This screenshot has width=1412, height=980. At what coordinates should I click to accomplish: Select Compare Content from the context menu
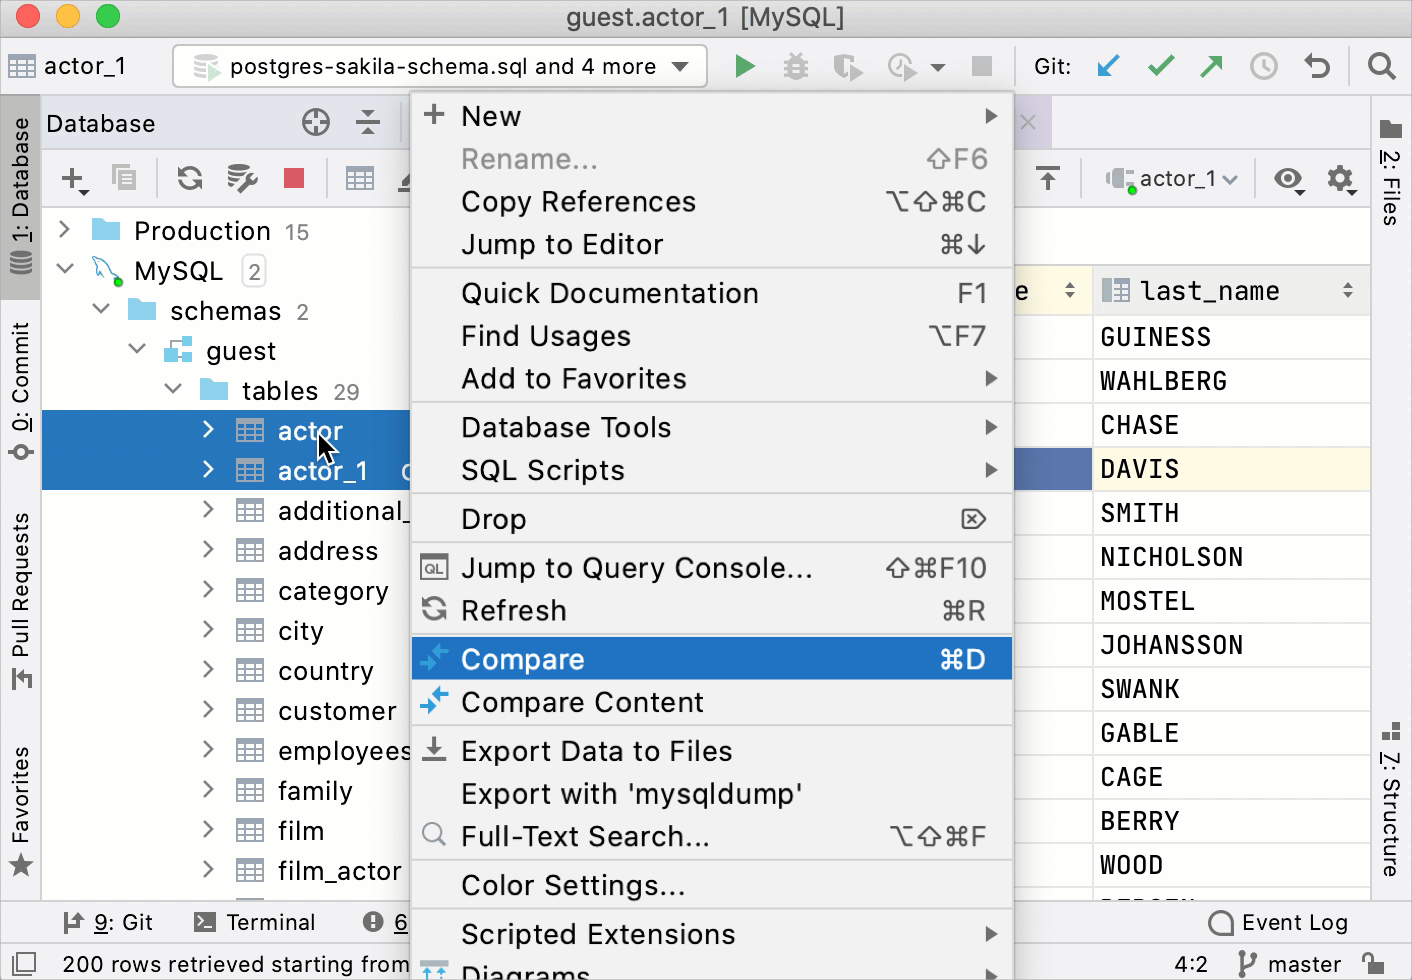[582, 703]
